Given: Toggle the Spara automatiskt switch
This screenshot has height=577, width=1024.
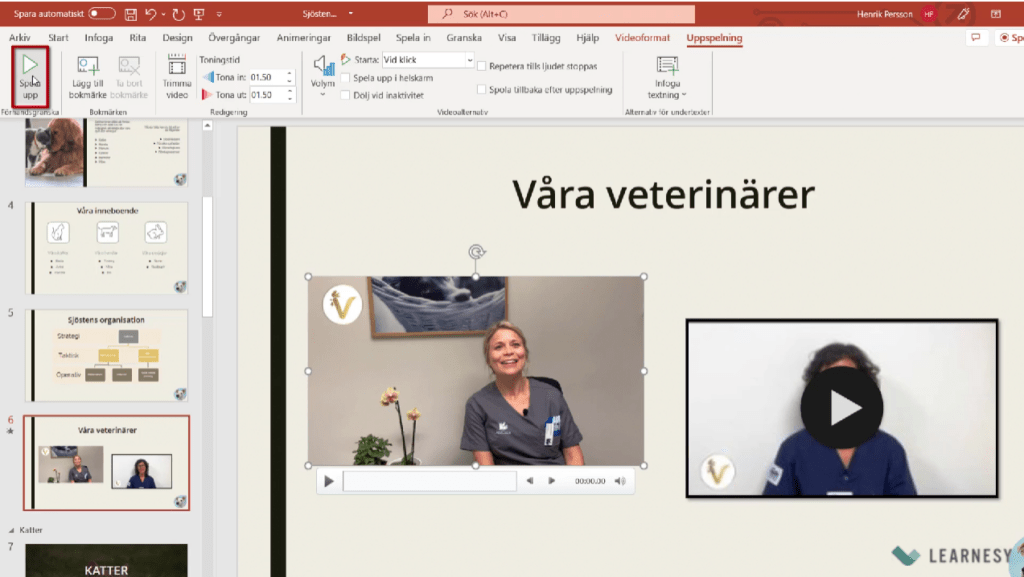Looking at the screenshot, I should [102, 14].
